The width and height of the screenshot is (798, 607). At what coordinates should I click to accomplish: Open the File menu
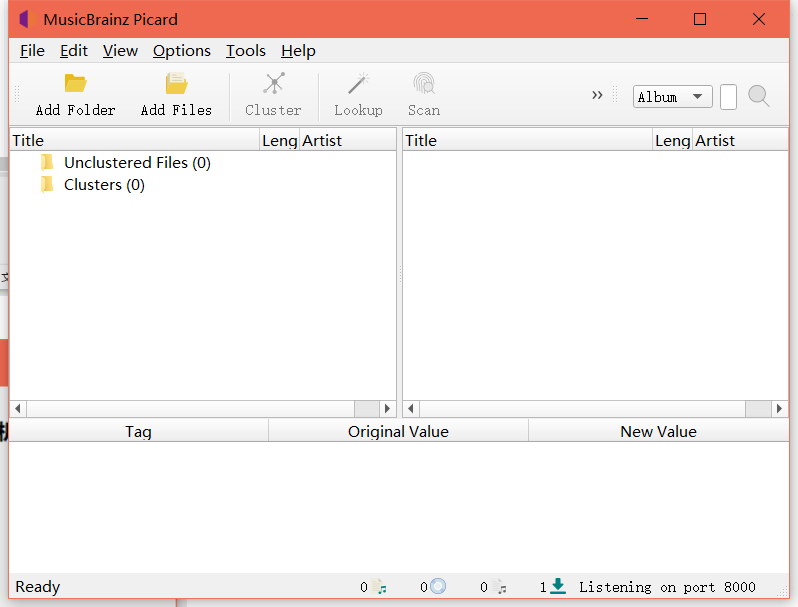[x=32, y=51]
